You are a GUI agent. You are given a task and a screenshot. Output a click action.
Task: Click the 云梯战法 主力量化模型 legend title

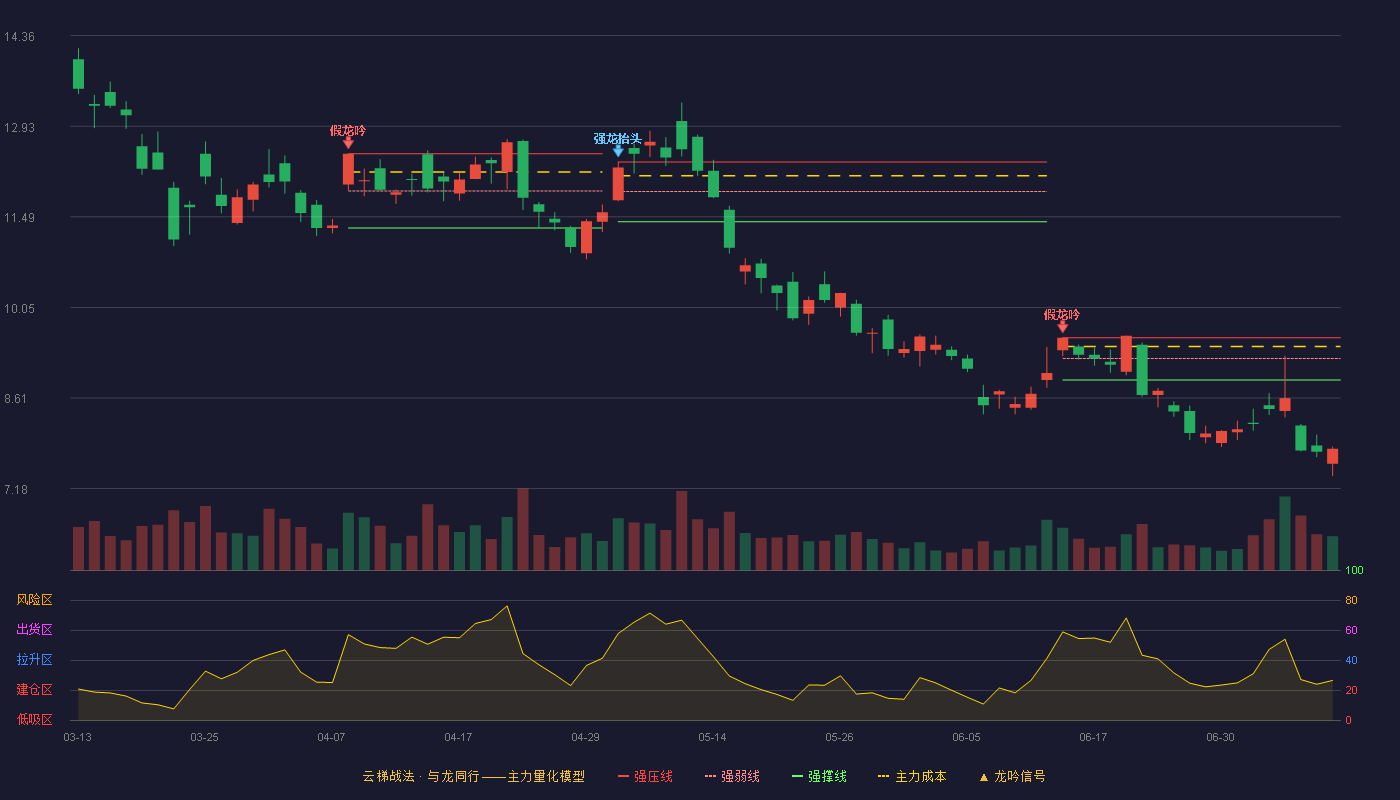[473, 776]
